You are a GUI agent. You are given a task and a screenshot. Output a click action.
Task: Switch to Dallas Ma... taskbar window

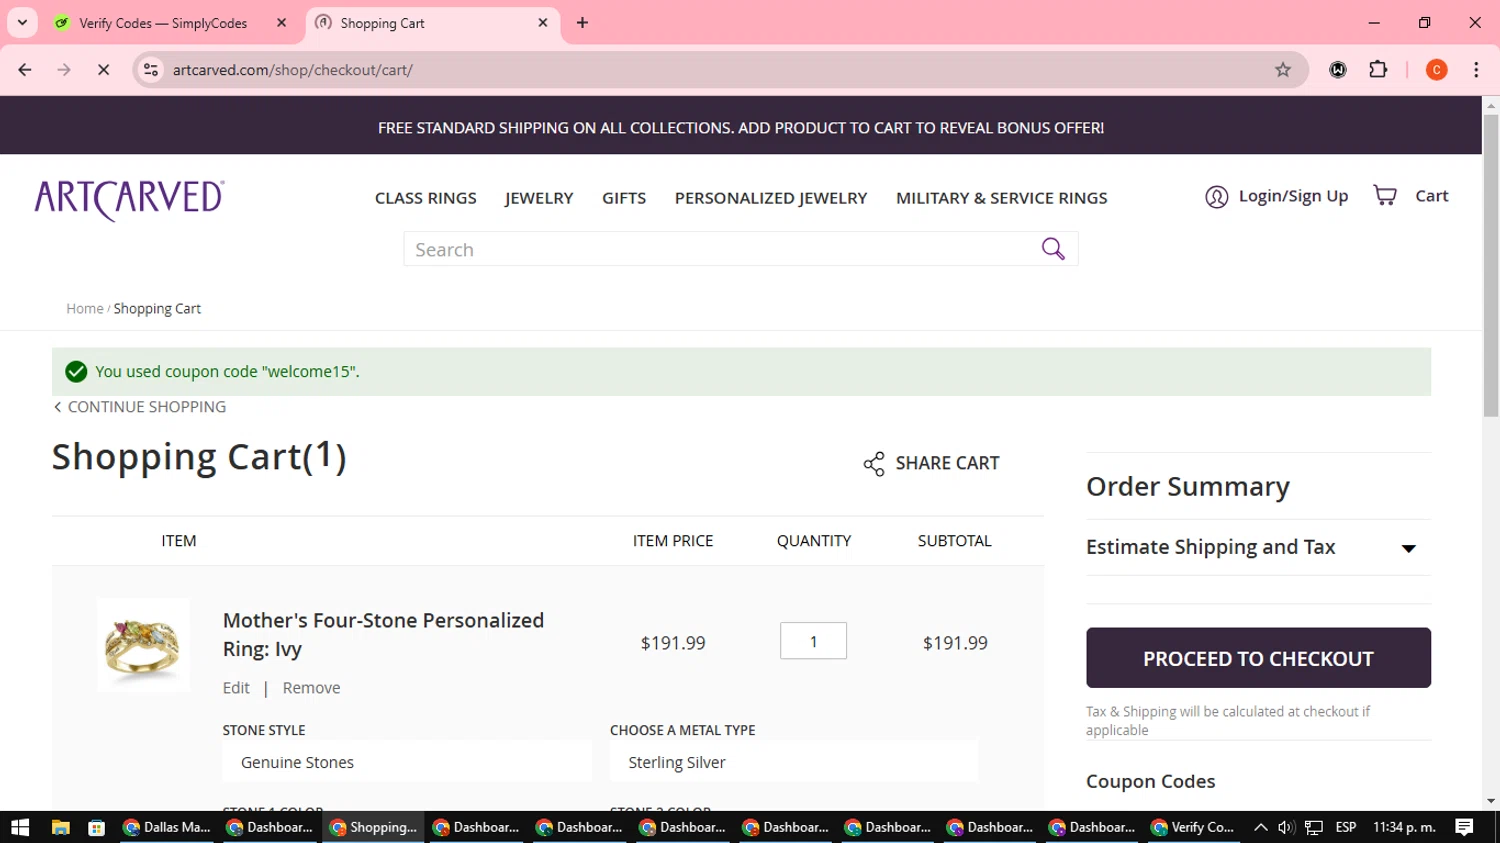click(x=166, y=827)
